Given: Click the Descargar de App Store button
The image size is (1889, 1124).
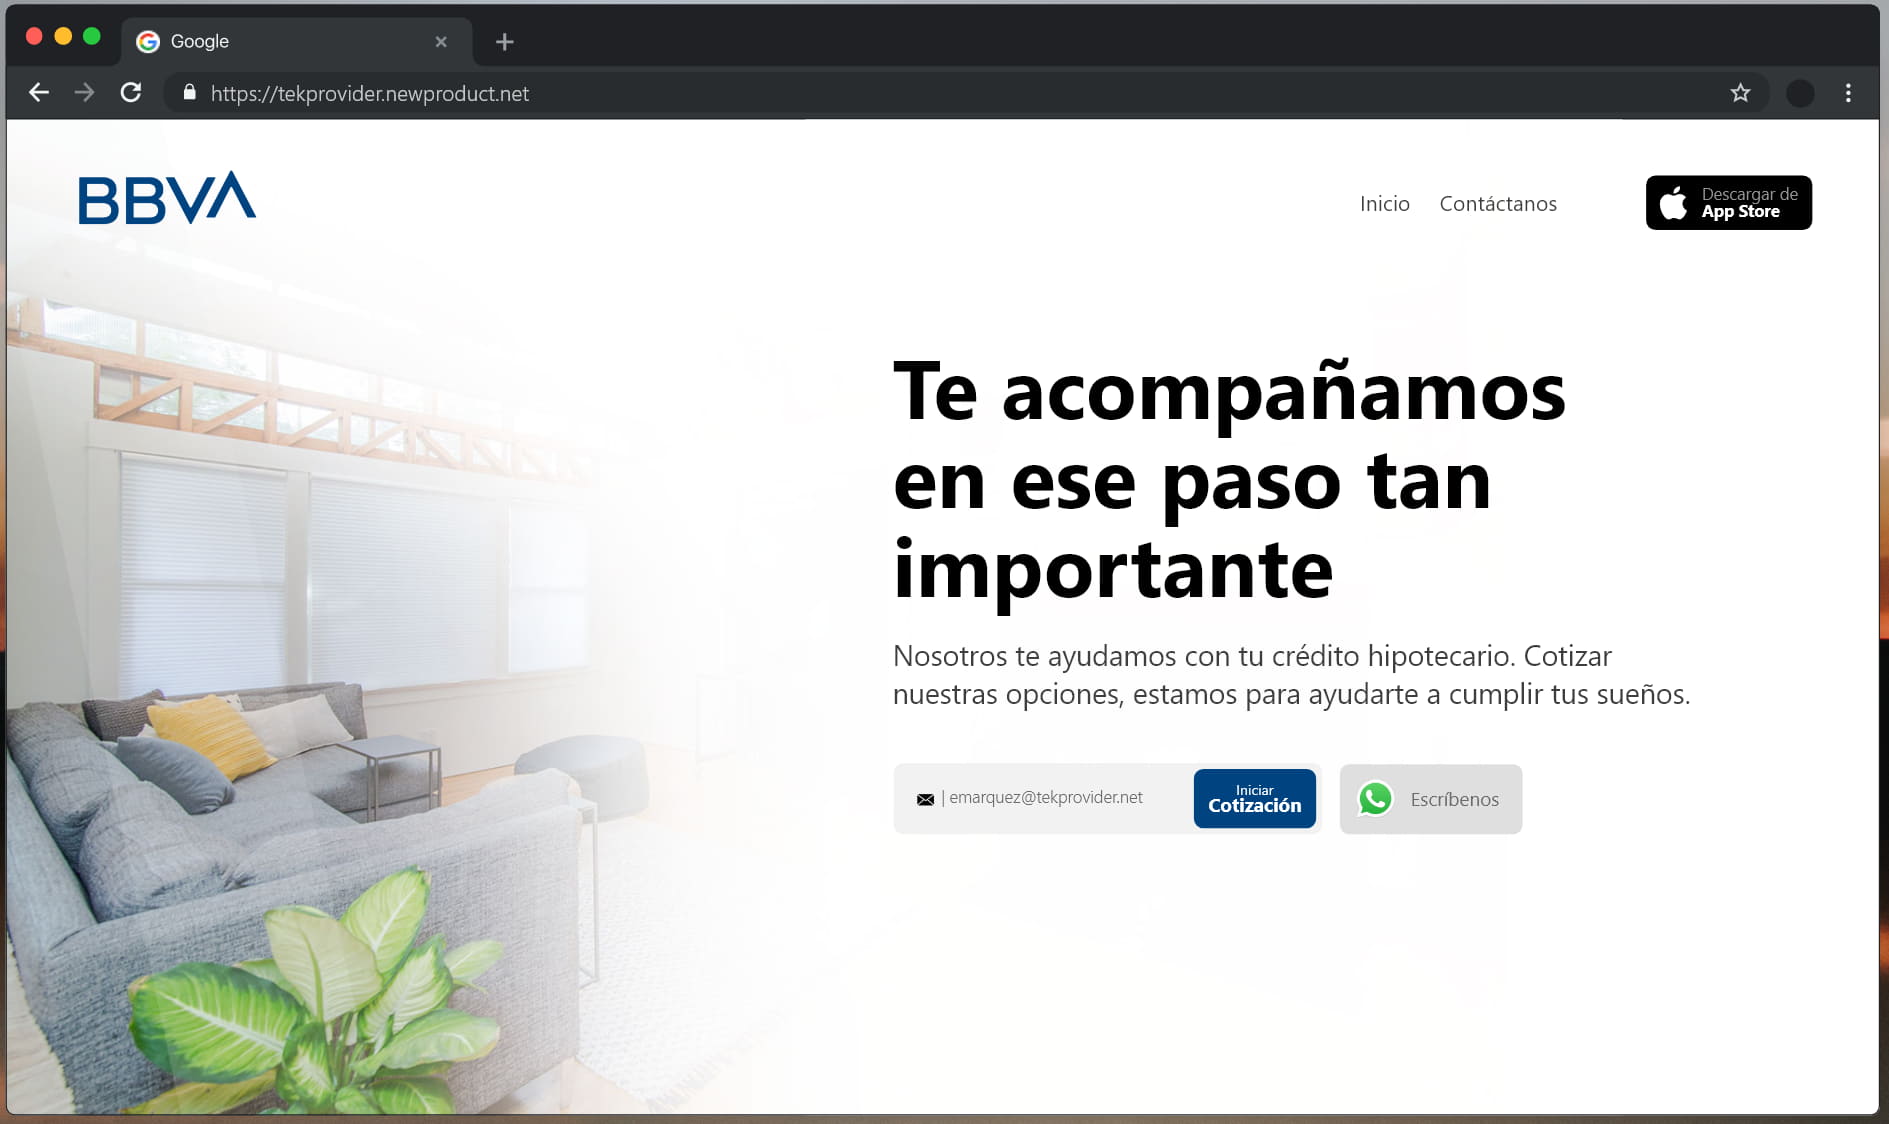Looking at the screenshot, I should 1728,203.
